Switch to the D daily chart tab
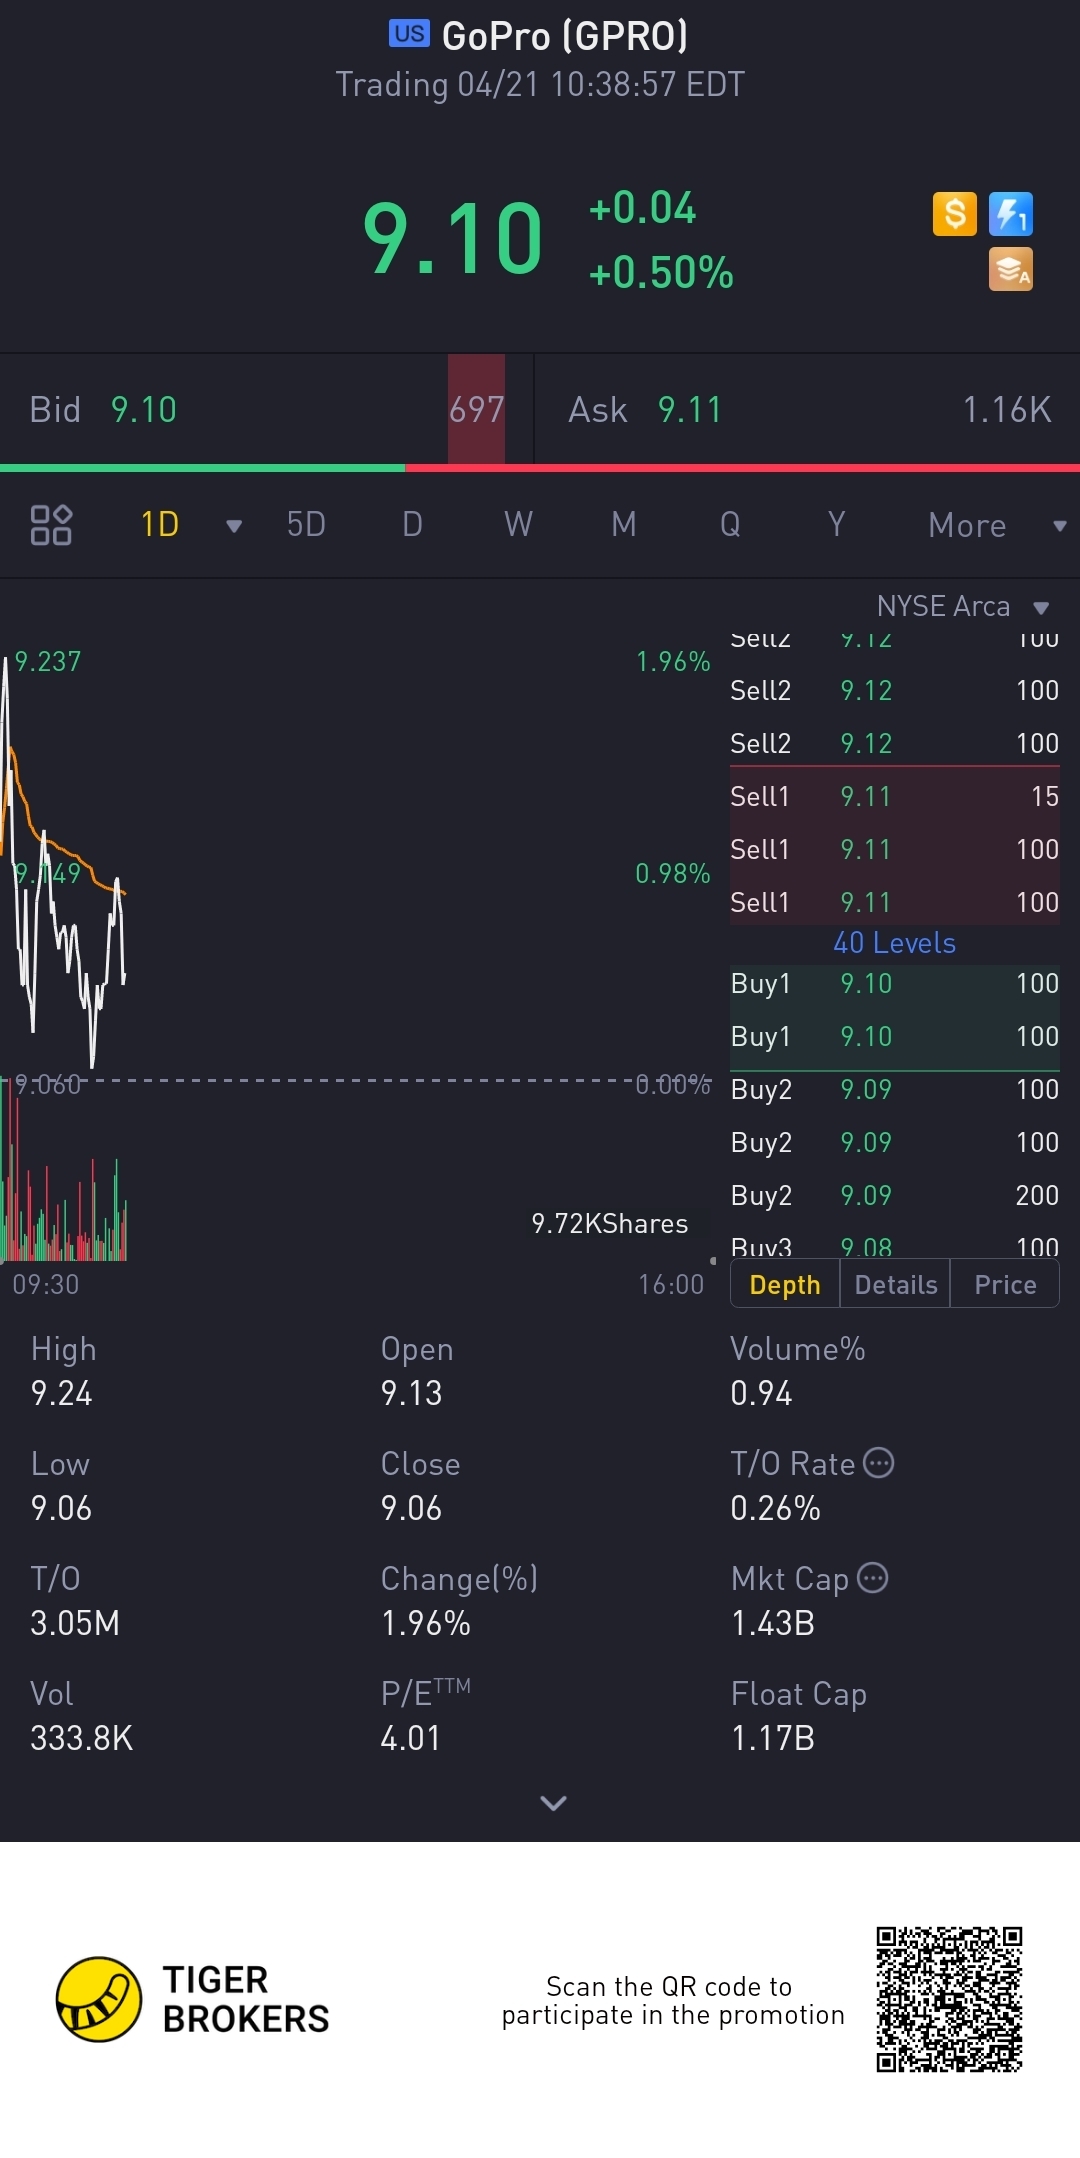Viewport: 1080px width, 2158px height. (x=412, y=524)
